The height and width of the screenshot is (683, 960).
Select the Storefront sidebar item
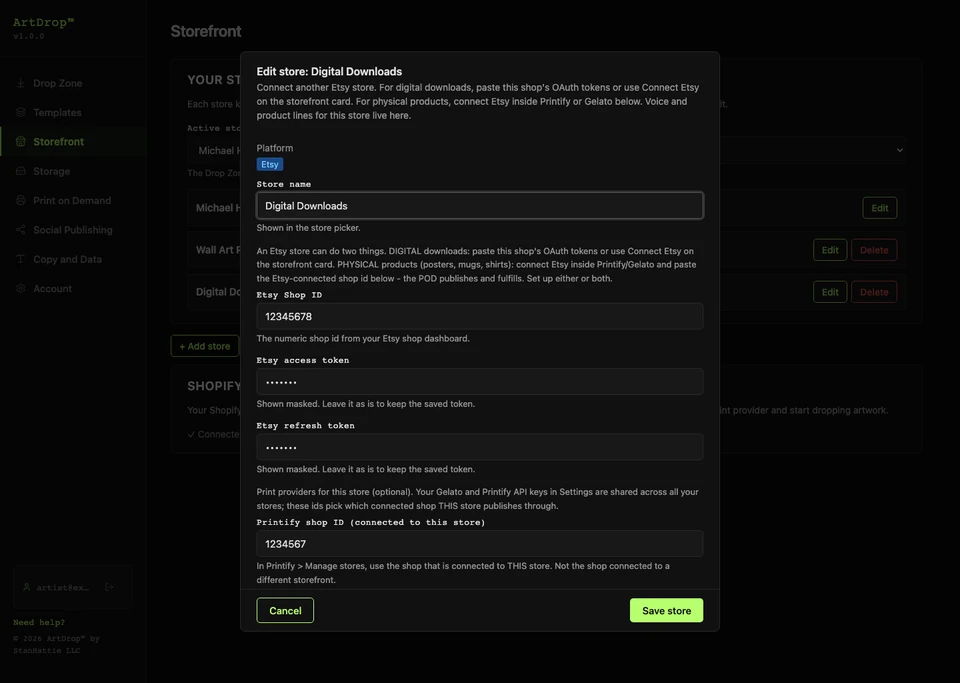(x=73, y=142)
